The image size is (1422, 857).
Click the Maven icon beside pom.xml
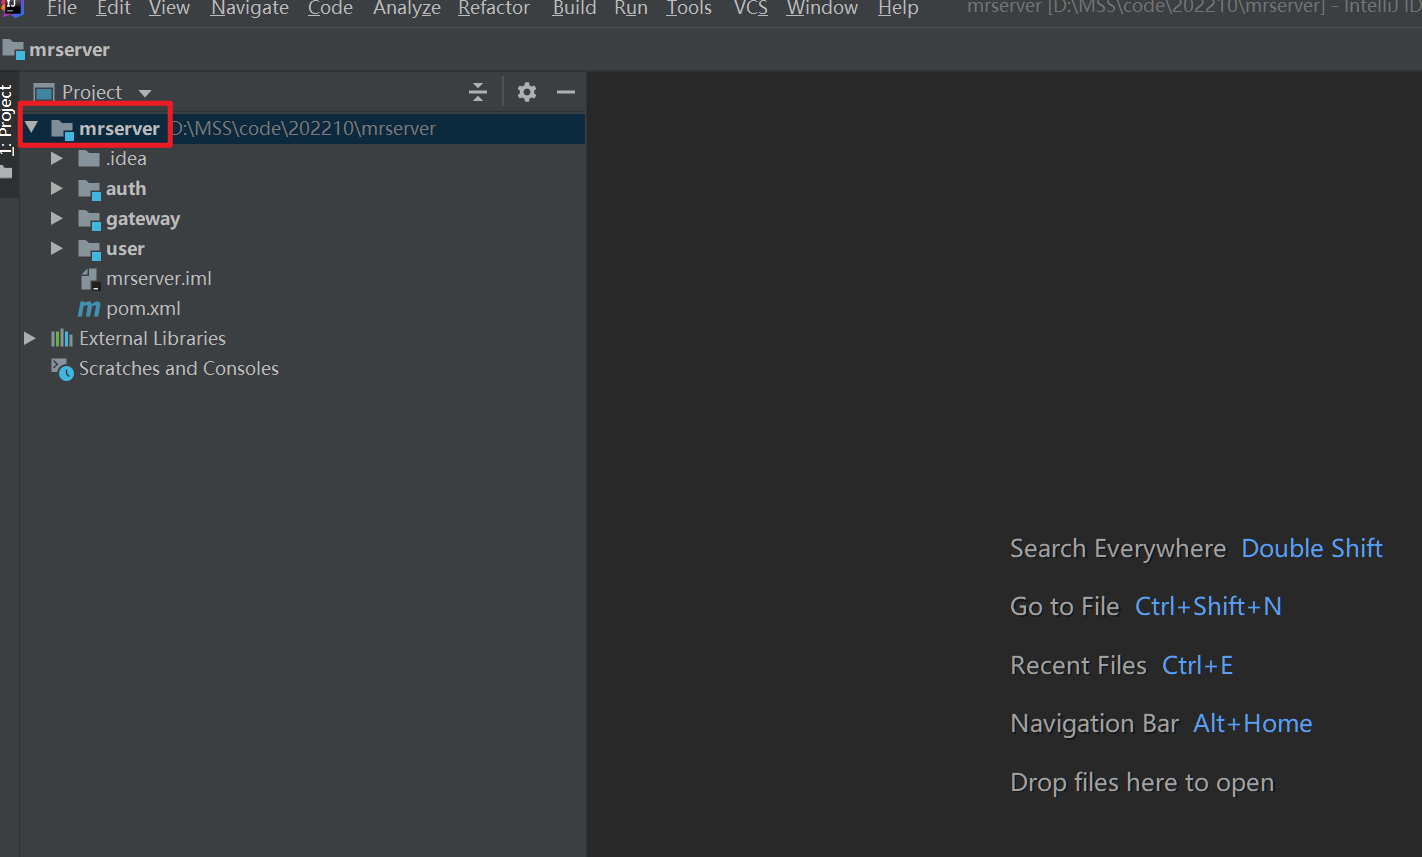[x=90, y=309]
